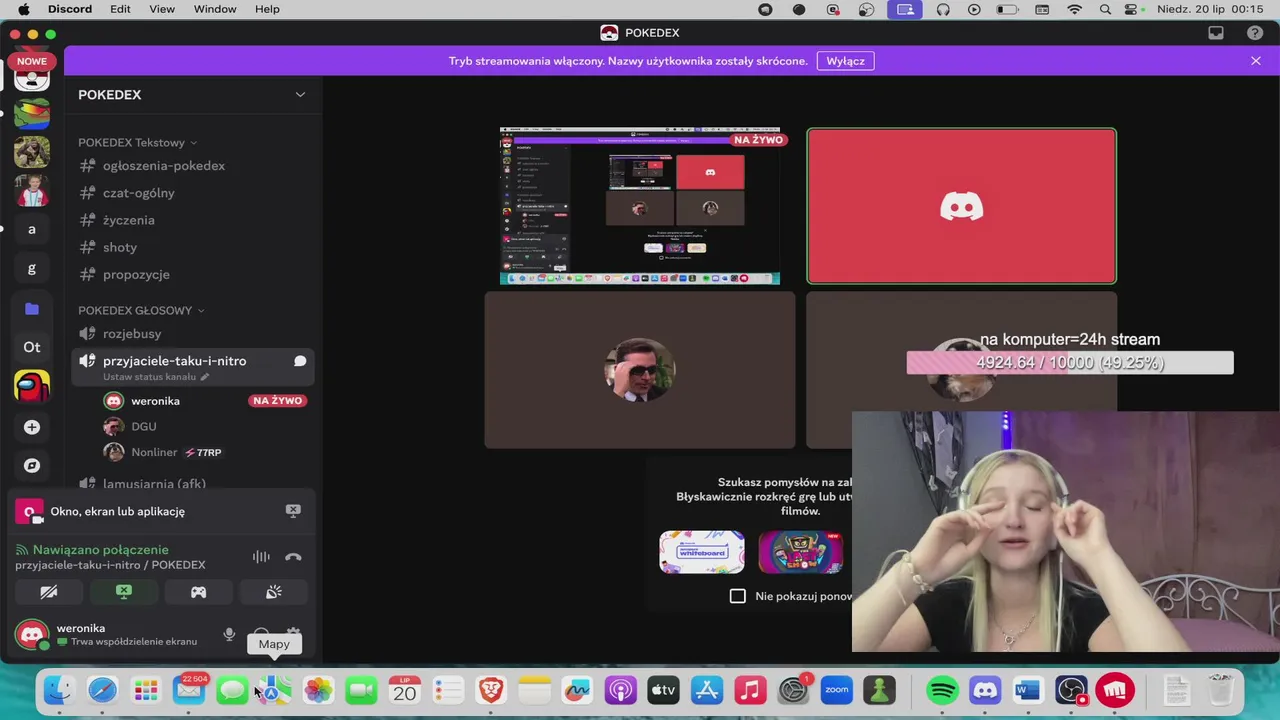Click the purple screen sharing menu bar icon
The image size is (1280, 720).
tap(906, 9)
